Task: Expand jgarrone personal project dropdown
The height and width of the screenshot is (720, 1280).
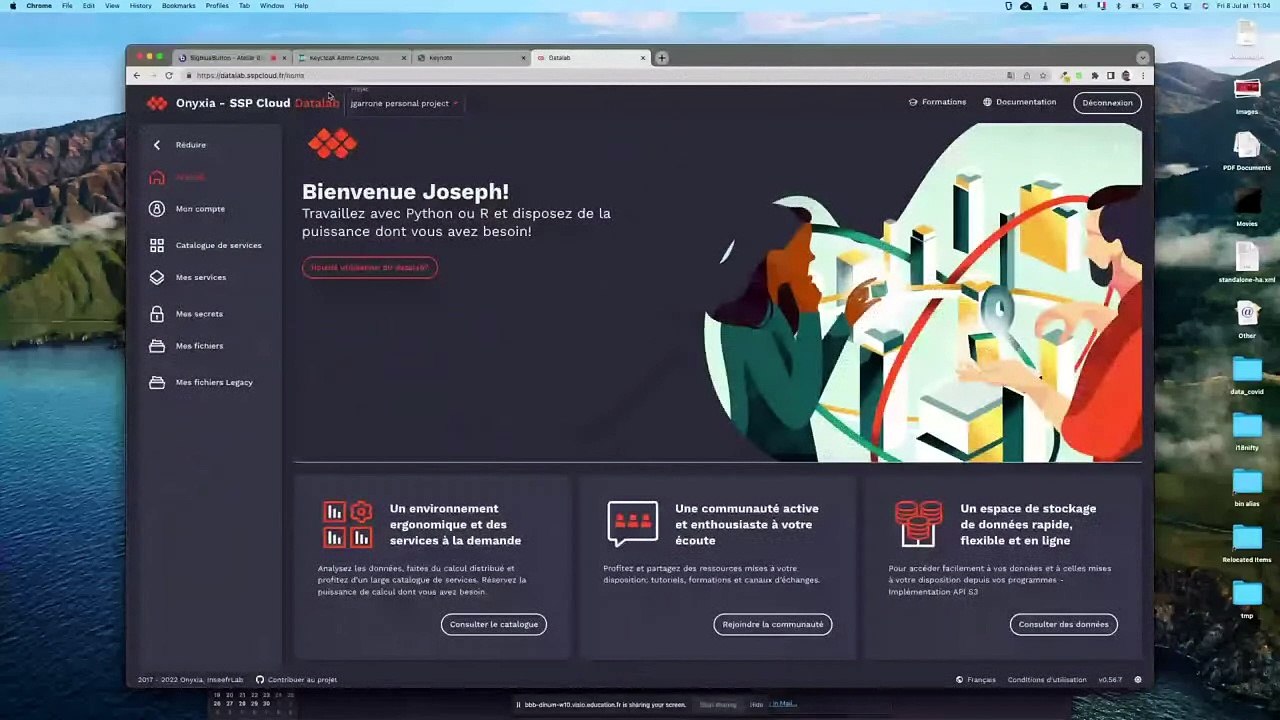Action: [x=404, y=103]
